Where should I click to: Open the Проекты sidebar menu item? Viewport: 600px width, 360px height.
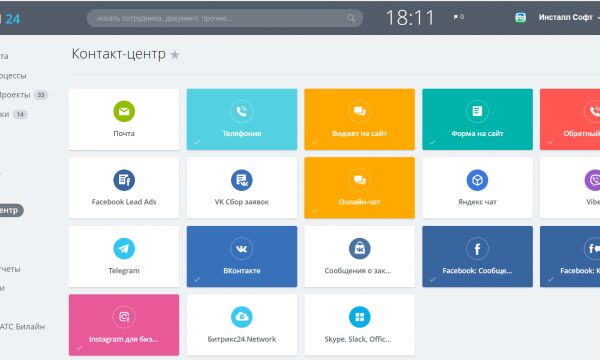15,95
